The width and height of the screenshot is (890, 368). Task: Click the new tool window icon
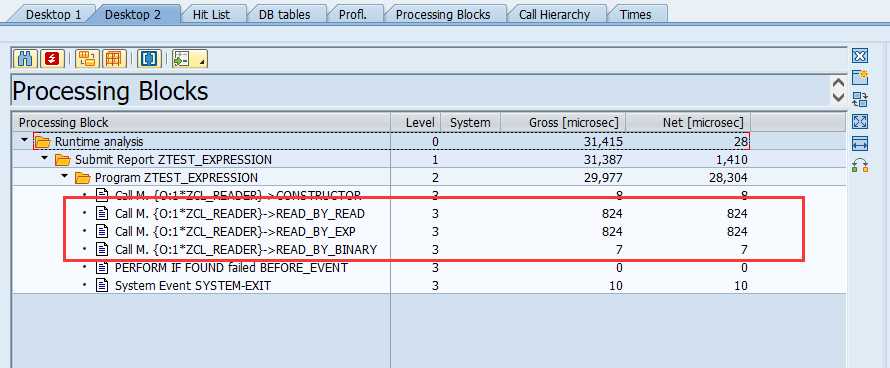[860, 77]
